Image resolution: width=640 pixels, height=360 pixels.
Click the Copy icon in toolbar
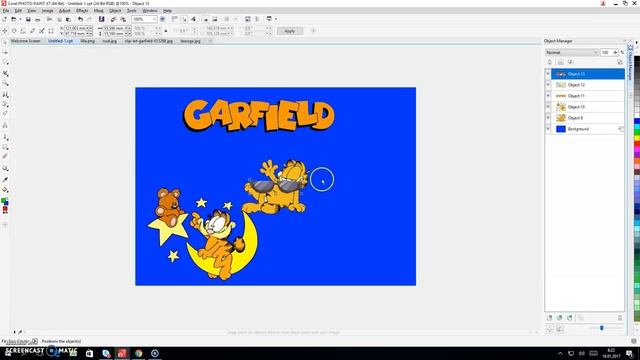pyautogui.click(x=59, y=19)
